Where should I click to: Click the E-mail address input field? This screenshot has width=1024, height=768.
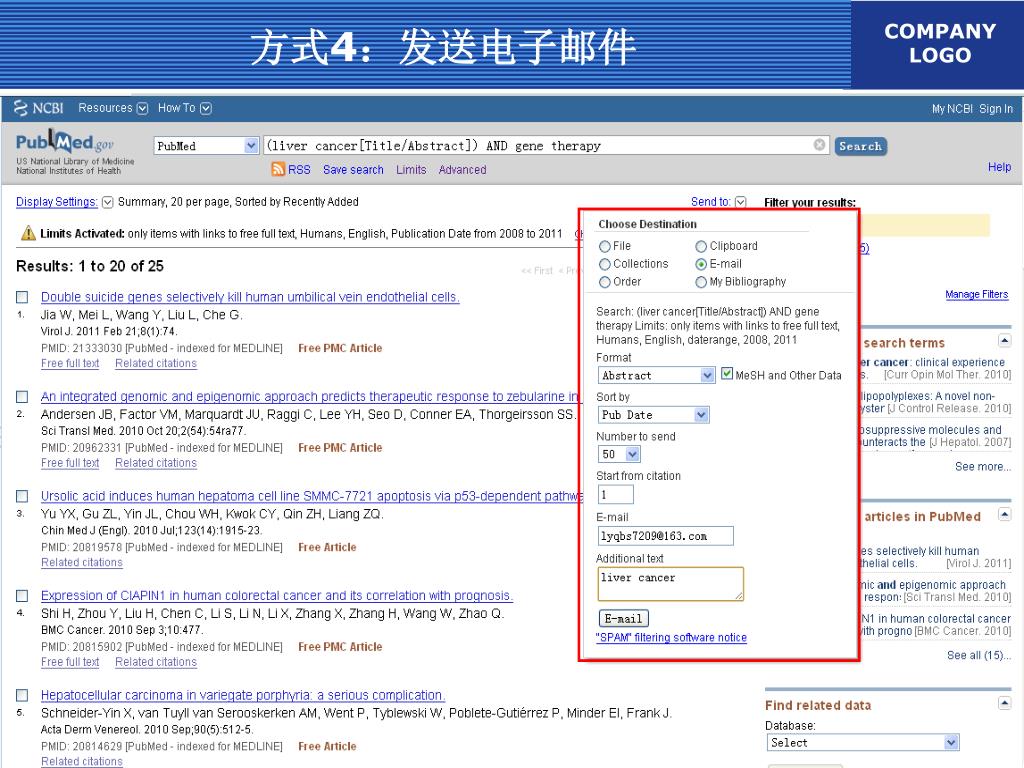(665, 536)
